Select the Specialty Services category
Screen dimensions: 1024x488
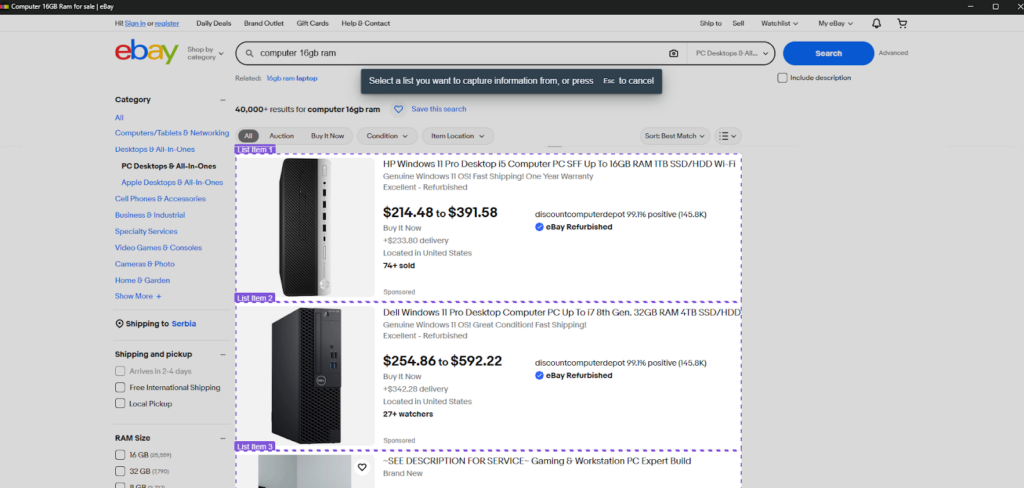pos(146,231)
